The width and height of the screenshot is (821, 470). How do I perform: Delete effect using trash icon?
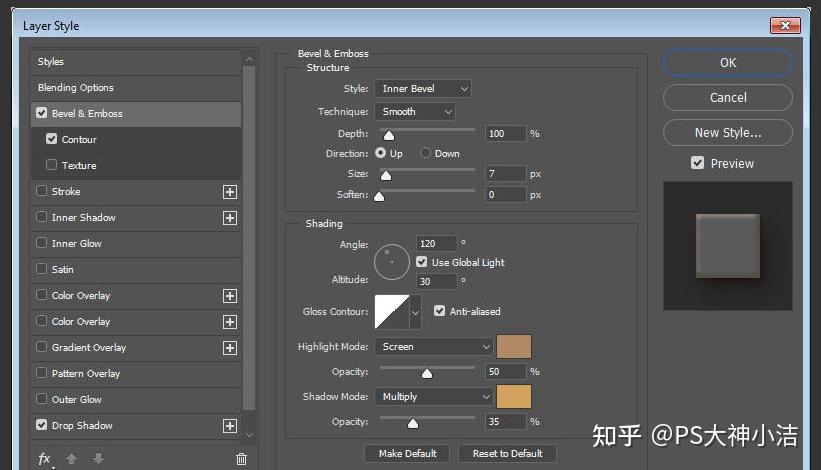pyautogui.click(x=241, y=459)
